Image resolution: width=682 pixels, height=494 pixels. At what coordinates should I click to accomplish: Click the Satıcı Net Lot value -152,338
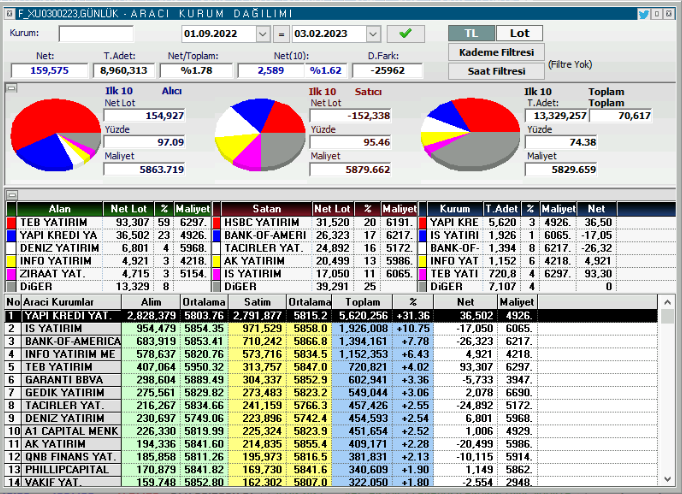[x=350, y=116]
